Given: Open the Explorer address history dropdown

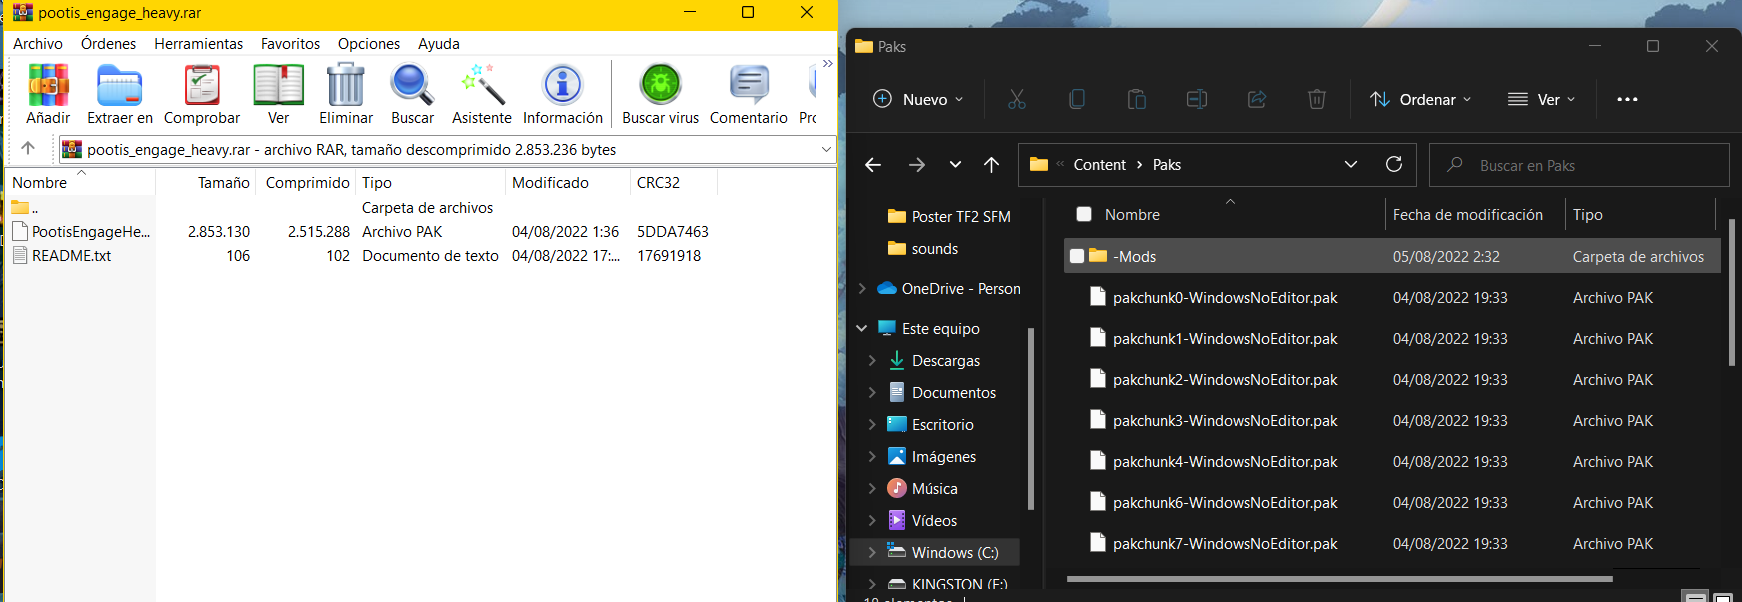Looking at the screenshot, I should [1351, 164].
